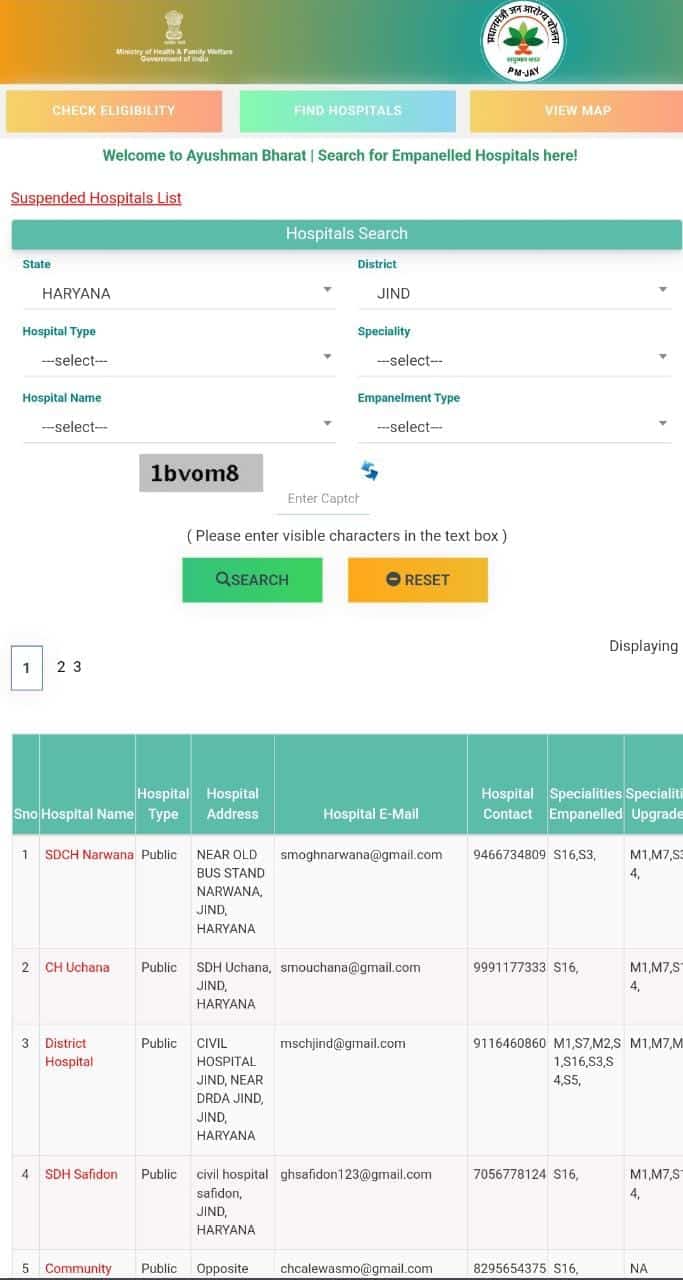Open the District dropdown showing JIND
683x1280 pixels.
(x=513, y=293)
